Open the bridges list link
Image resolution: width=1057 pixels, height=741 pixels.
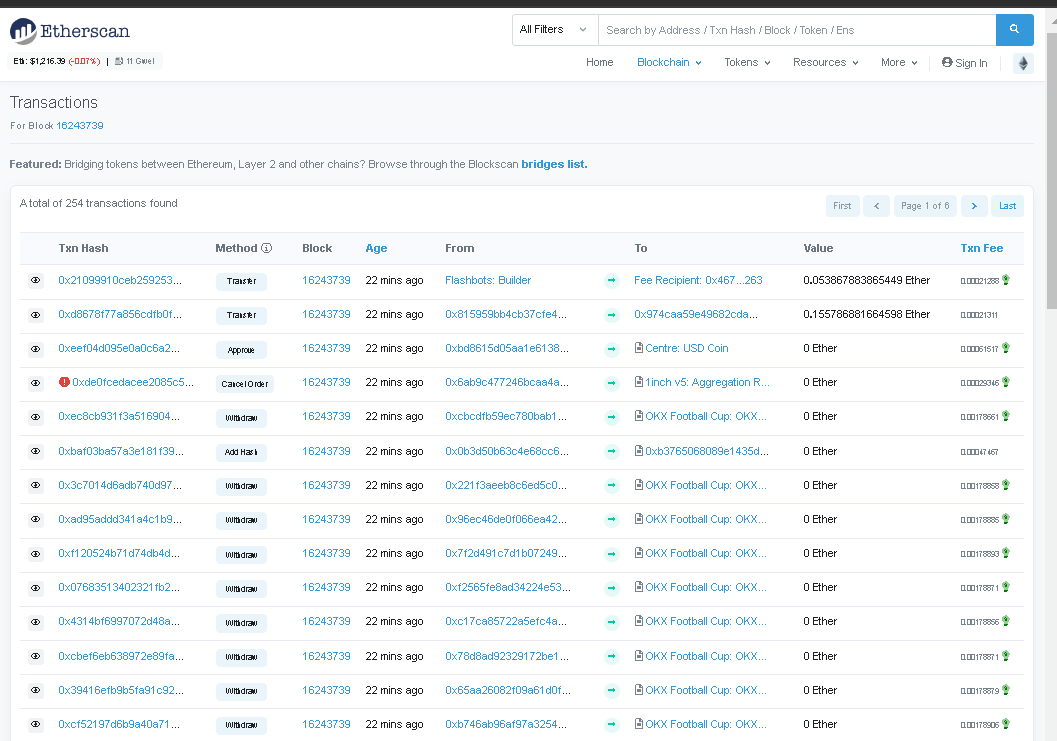coord(554,164)
